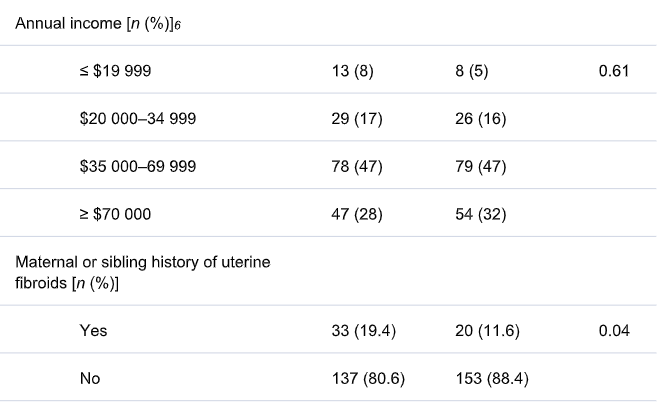Screen dimensions: 661x408
Task: Click the $20 000–34 999 row label
Action: [137, 119]
